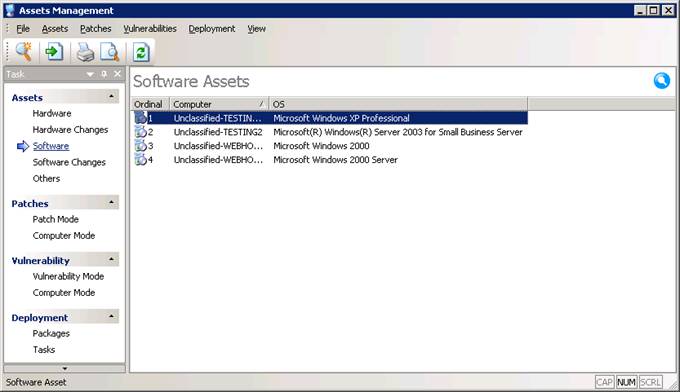Click the computer icon in row 2
The height and width of the screenshot is (392, 680).
coord(141,131)
